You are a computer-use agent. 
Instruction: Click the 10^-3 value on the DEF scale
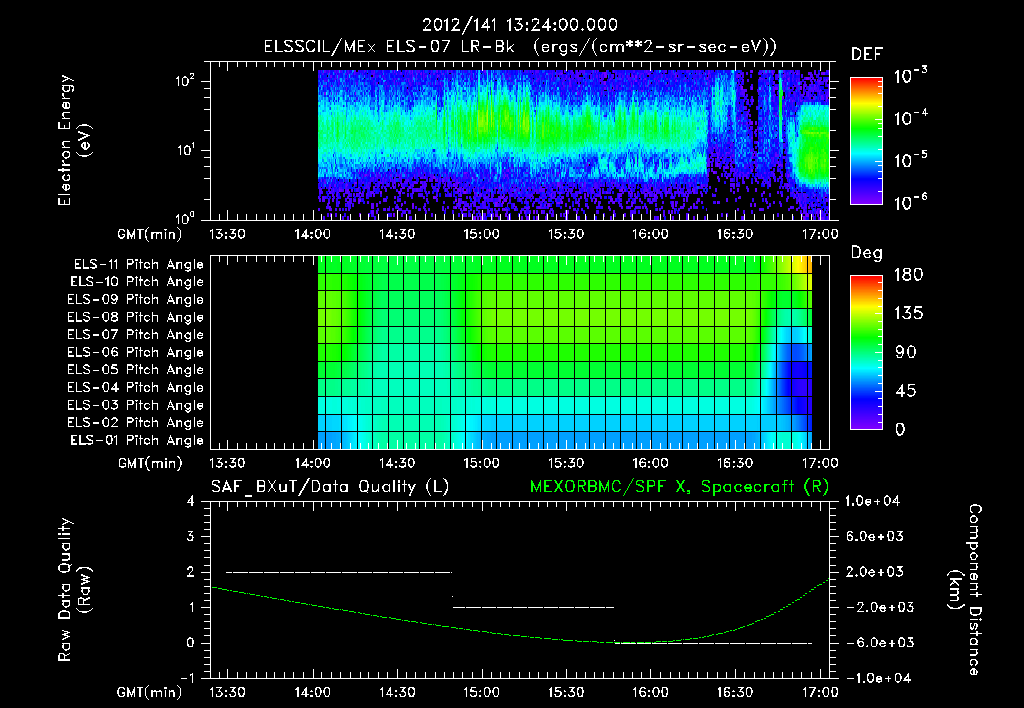tap(910, 76)
